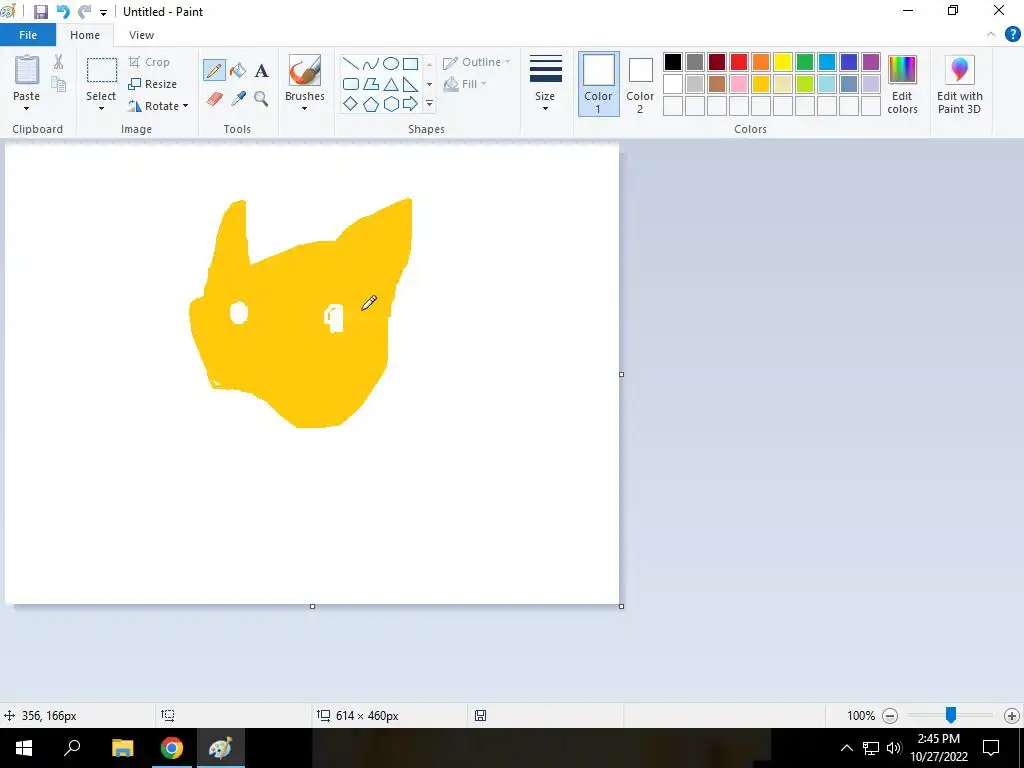Click the Zoom in plus button
Image resolution: width=1024 pixels, height=768 pixels.
[x=1012, y=716]
